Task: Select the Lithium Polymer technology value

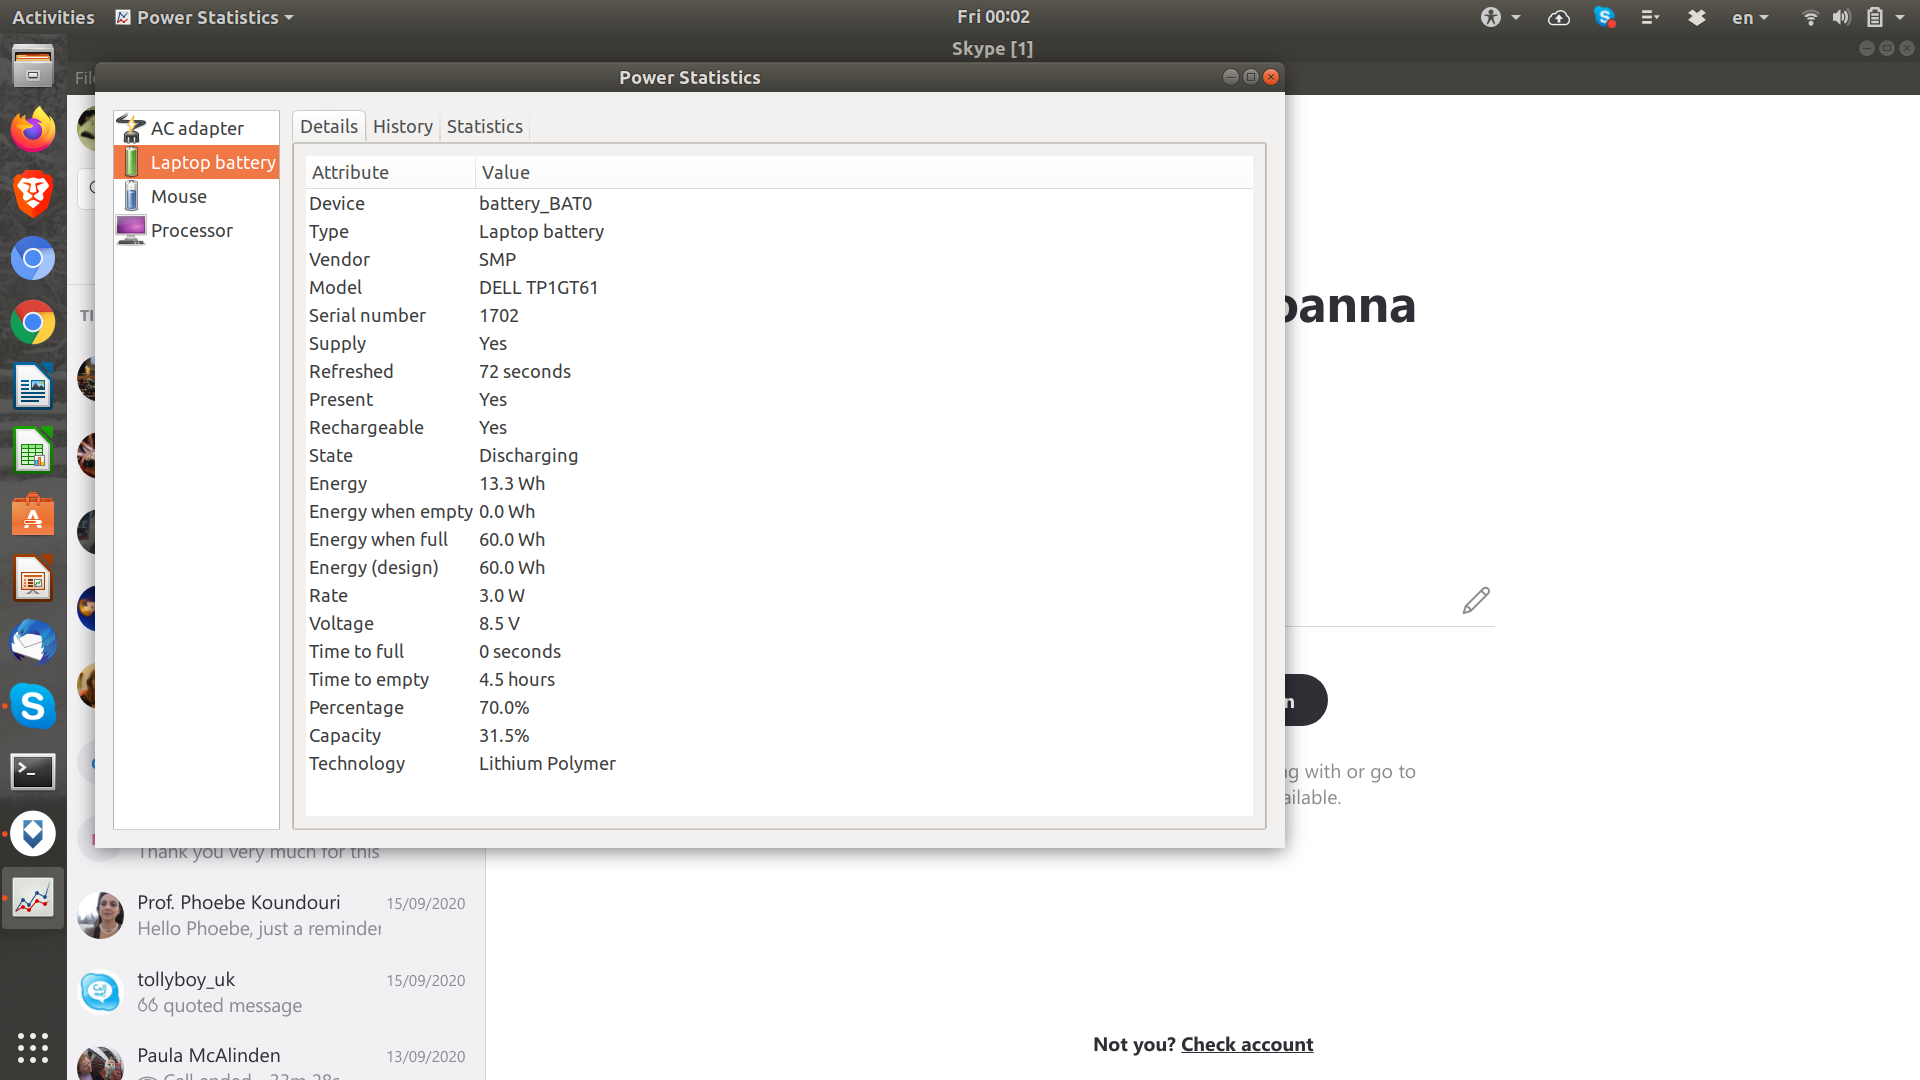Action: [547, 763]
